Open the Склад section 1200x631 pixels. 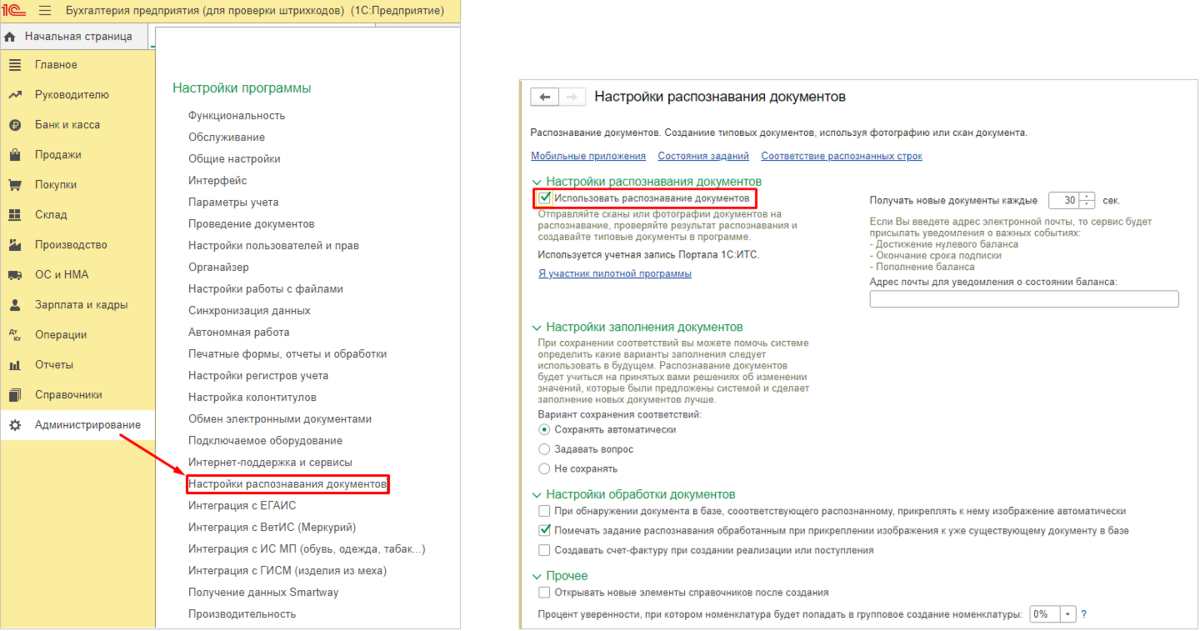[51, 215]
